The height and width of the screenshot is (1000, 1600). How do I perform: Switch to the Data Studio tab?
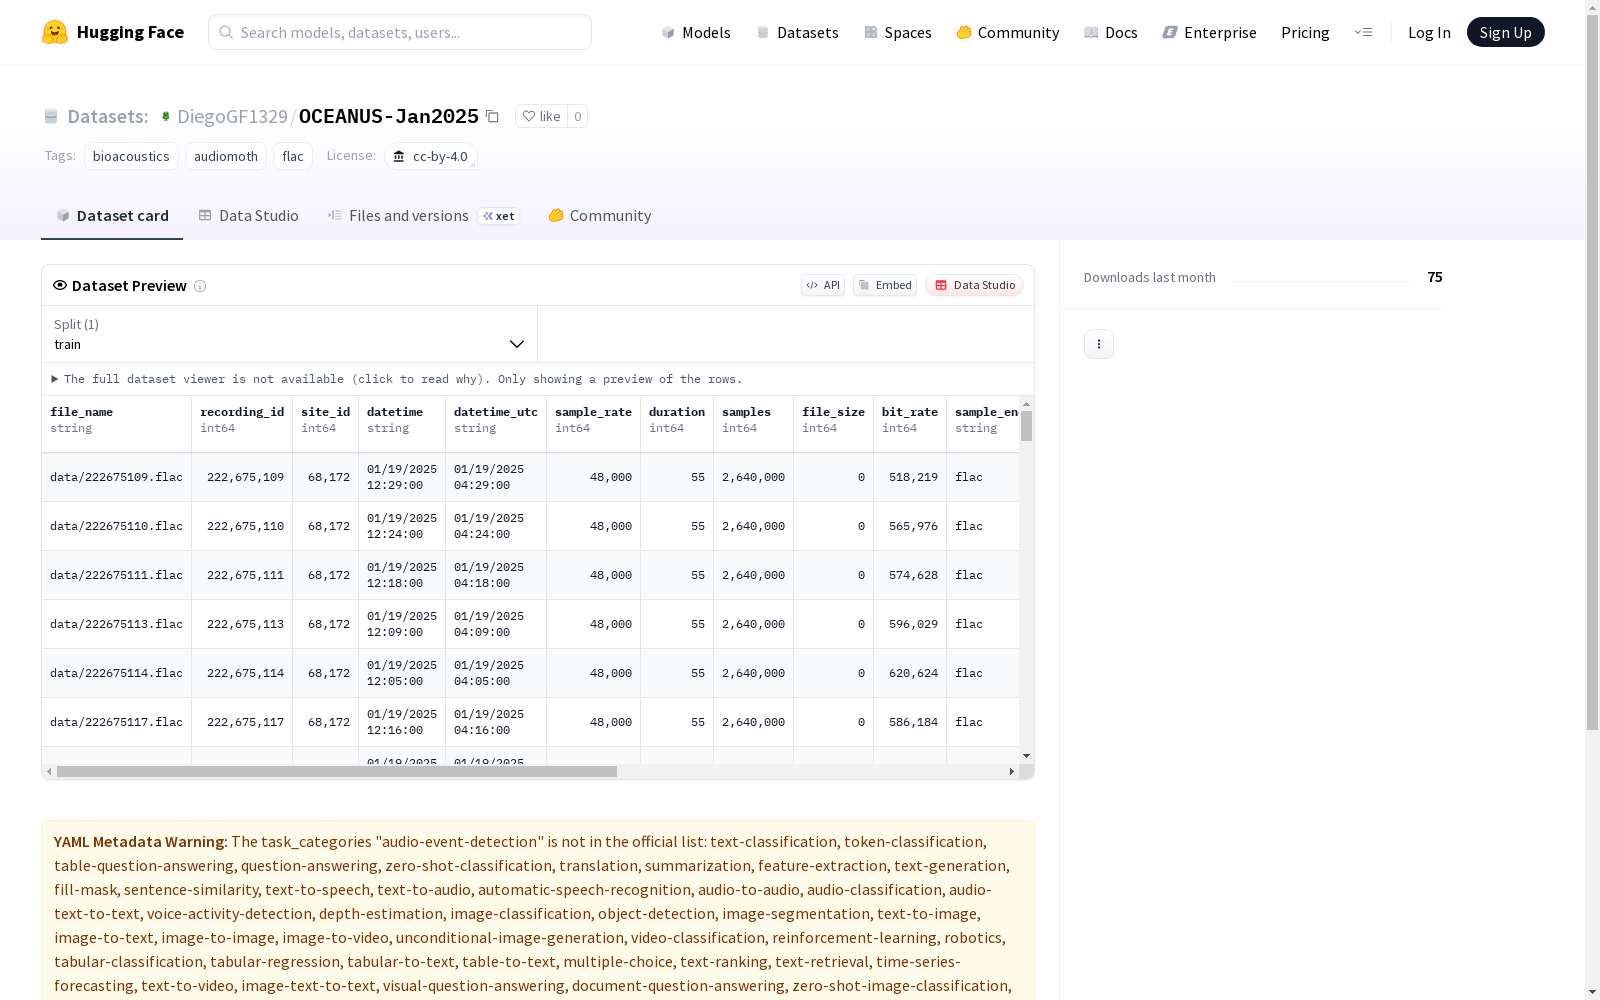point(249,216)
